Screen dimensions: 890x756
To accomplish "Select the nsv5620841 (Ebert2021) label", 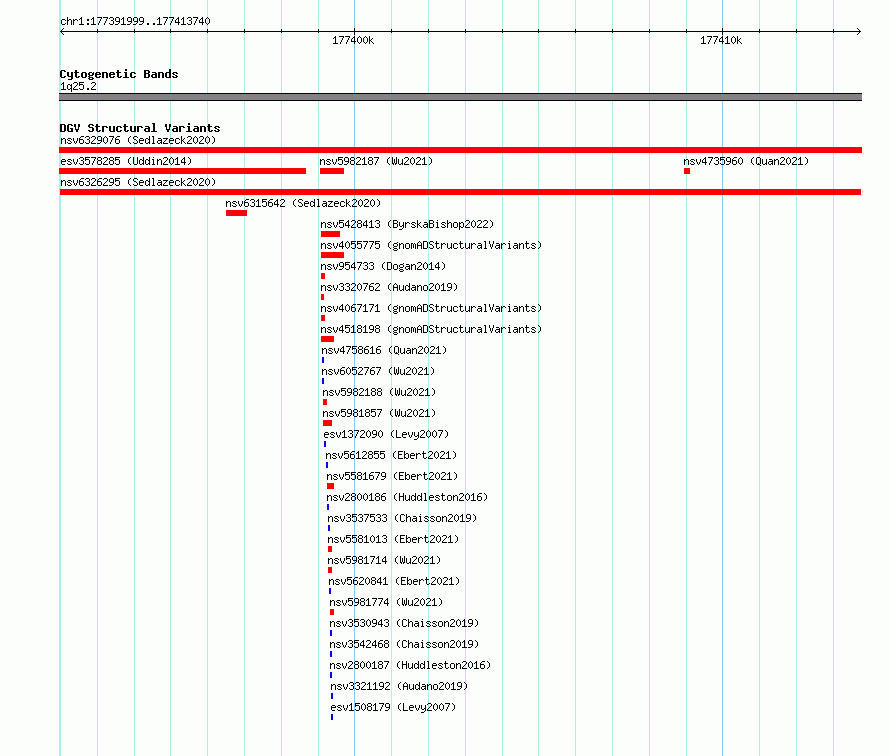I will point(394,581).
